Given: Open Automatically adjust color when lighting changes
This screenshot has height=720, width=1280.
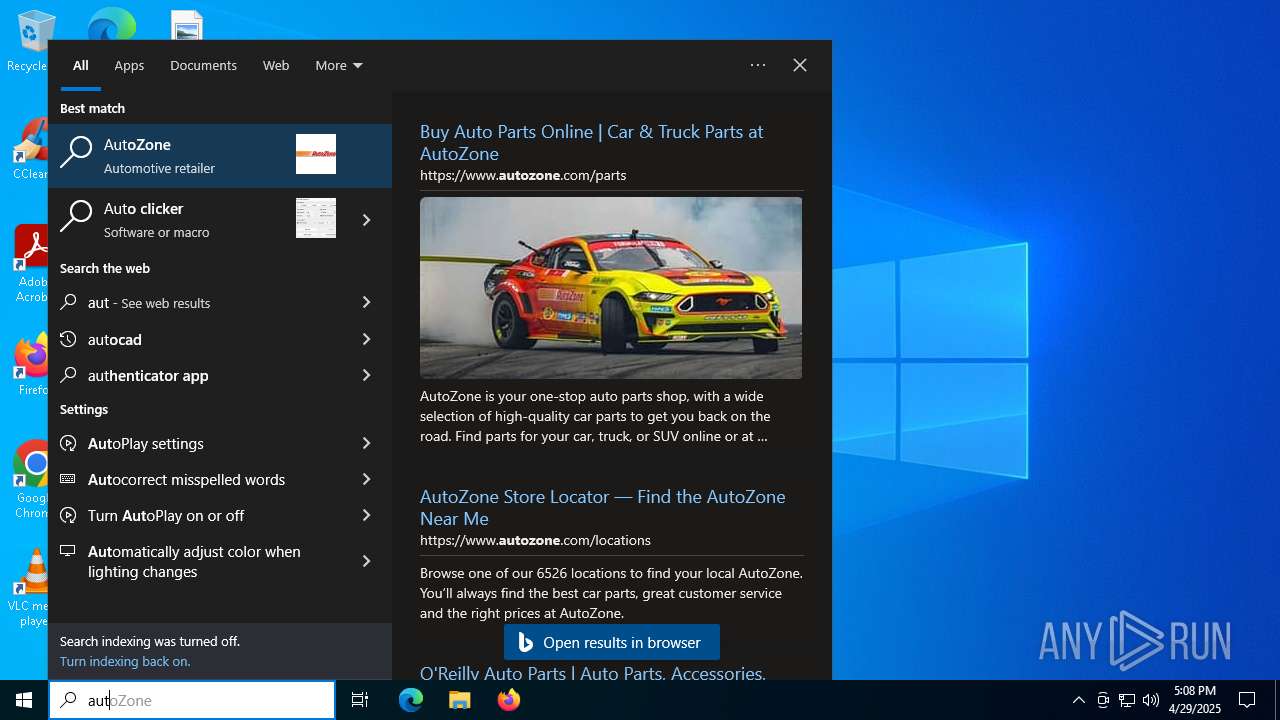Looking at the screenshot, I should pyautogui.click(x=196, y=561).
